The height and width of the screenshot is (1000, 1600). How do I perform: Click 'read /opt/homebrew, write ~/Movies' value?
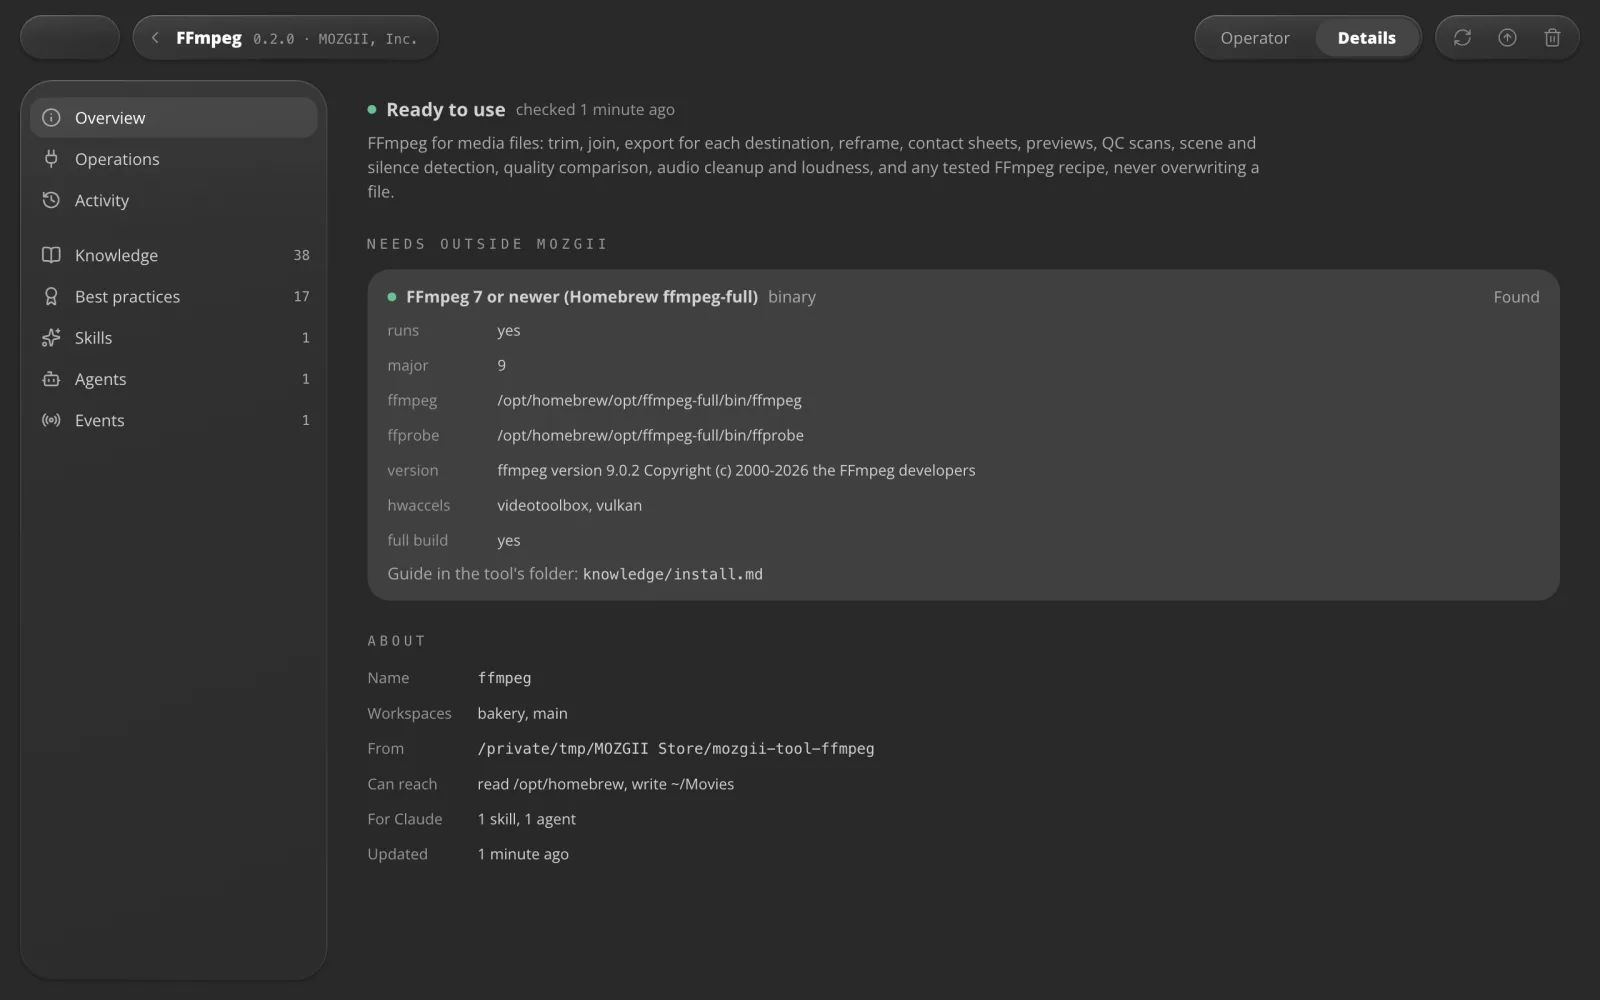click(x=605, y=784)
